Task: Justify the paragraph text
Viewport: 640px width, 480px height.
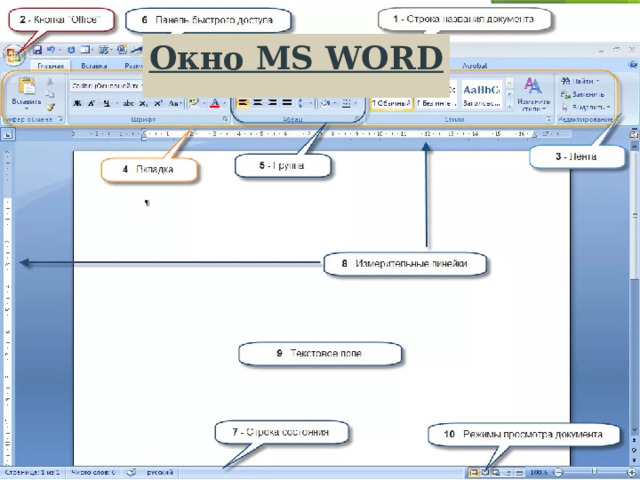Action: pos(287,103)
